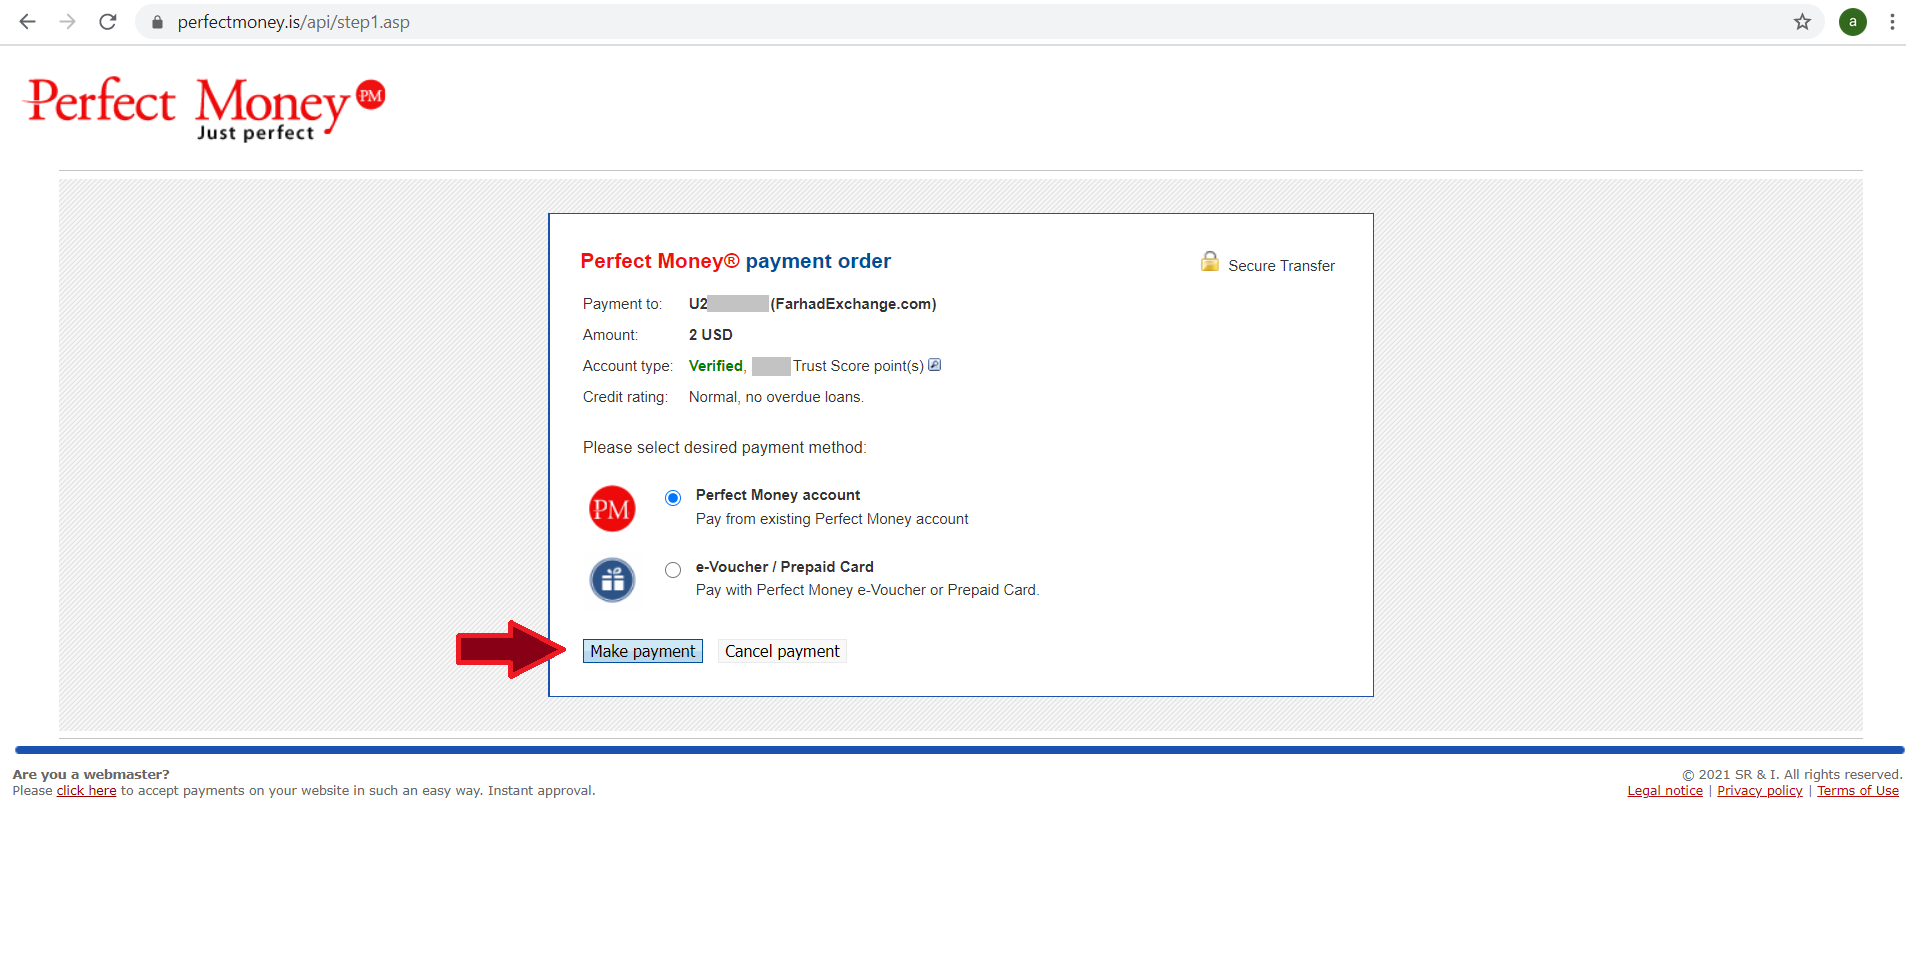Image resolution: width=1906 pixels, height=971 pixels.
Task: Click the padlock icon in address bar
Action: pos(157,22)
